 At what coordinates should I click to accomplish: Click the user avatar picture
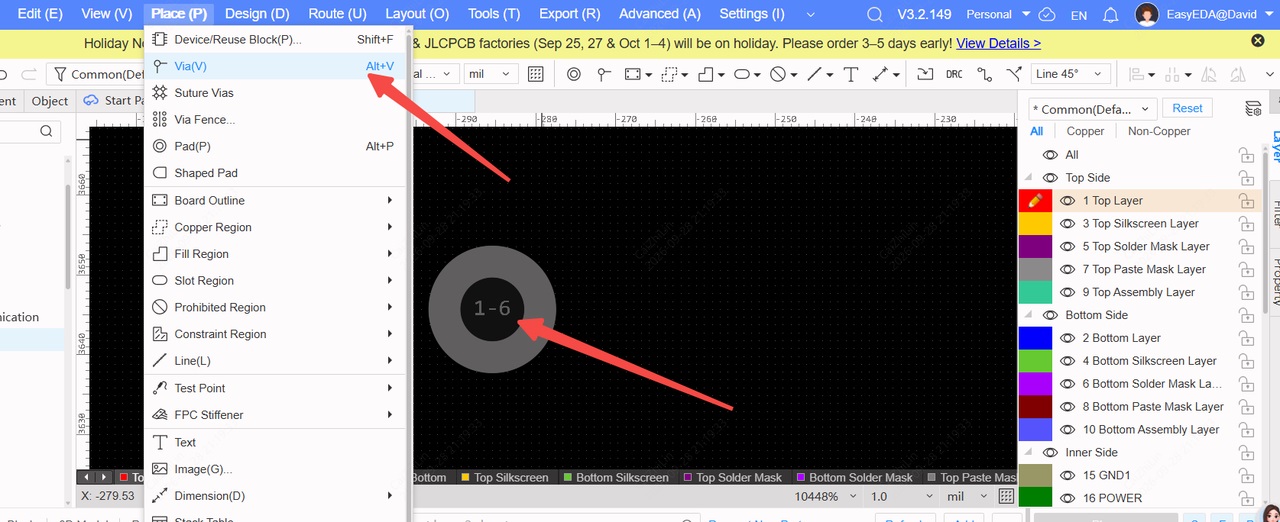pos(1147,15)
